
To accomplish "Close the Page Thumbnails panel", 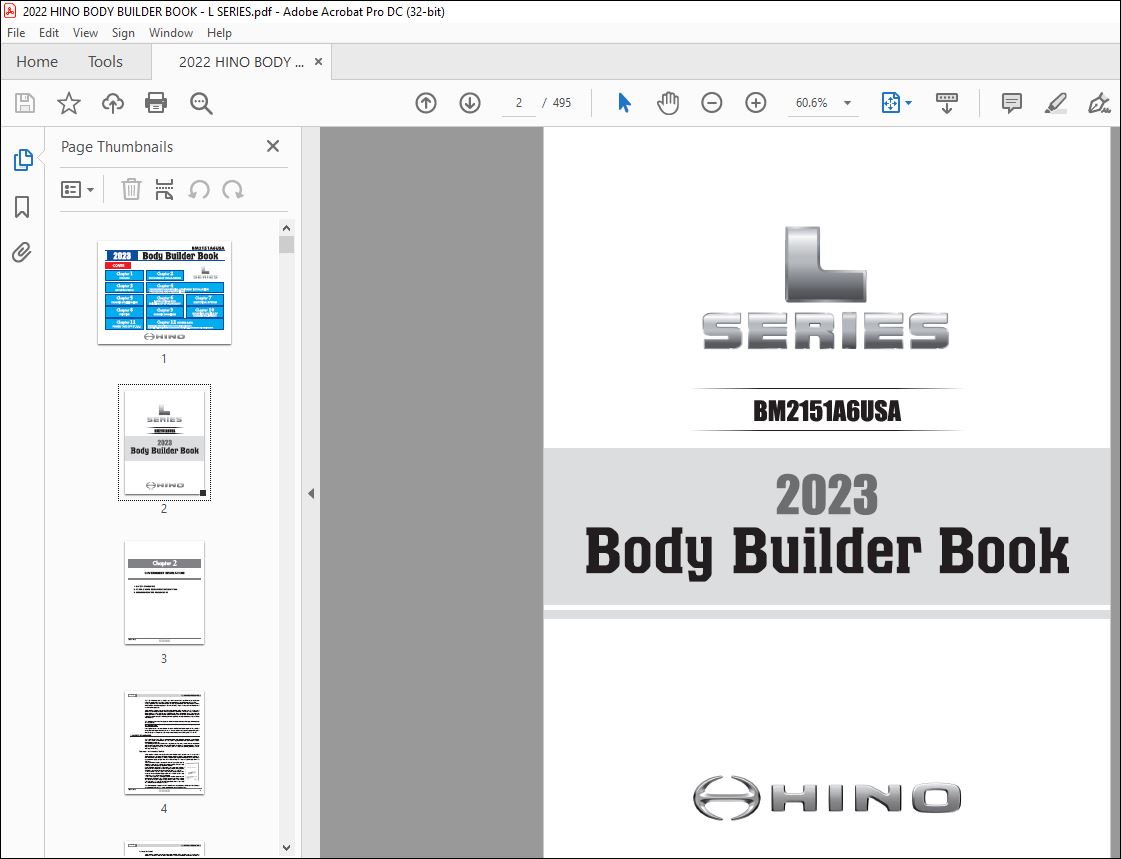I will (272, 146).
